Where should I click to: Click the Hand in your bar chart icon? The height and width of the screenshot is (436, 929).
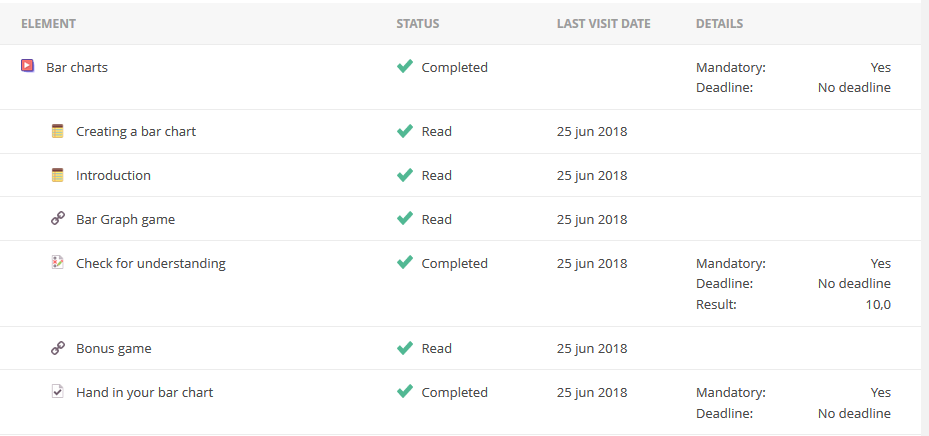click(x=58, y=392)
